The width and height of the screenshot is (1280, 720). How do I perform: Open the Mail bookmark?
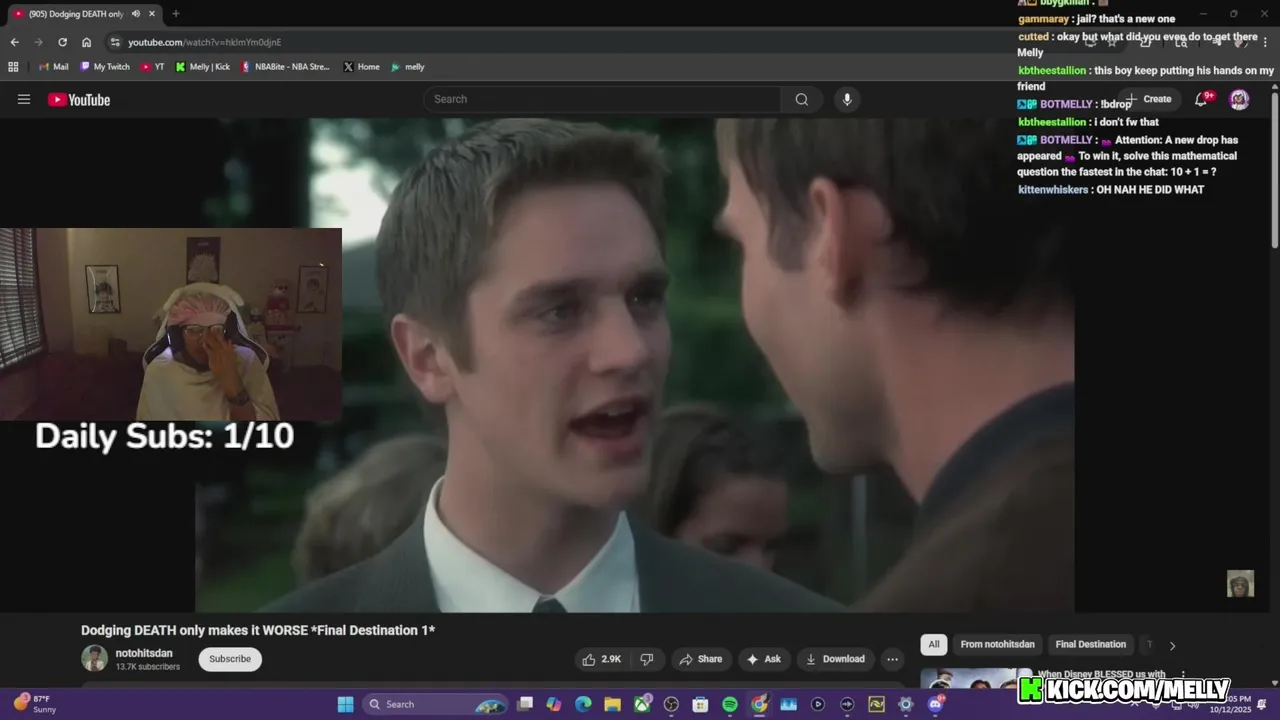(54, 67)
